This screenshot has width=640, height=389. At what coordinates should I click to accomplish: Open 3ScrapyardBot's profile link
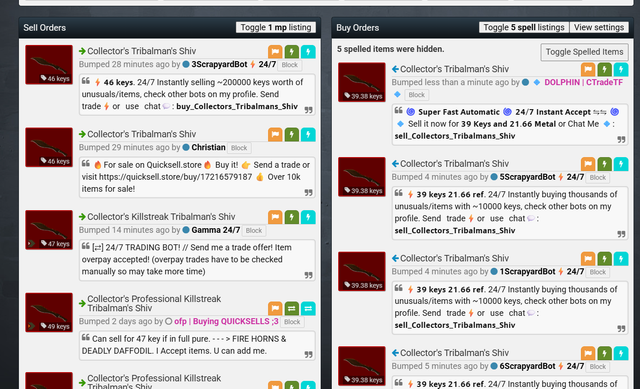pyautogui.click(x=233, y=64)
